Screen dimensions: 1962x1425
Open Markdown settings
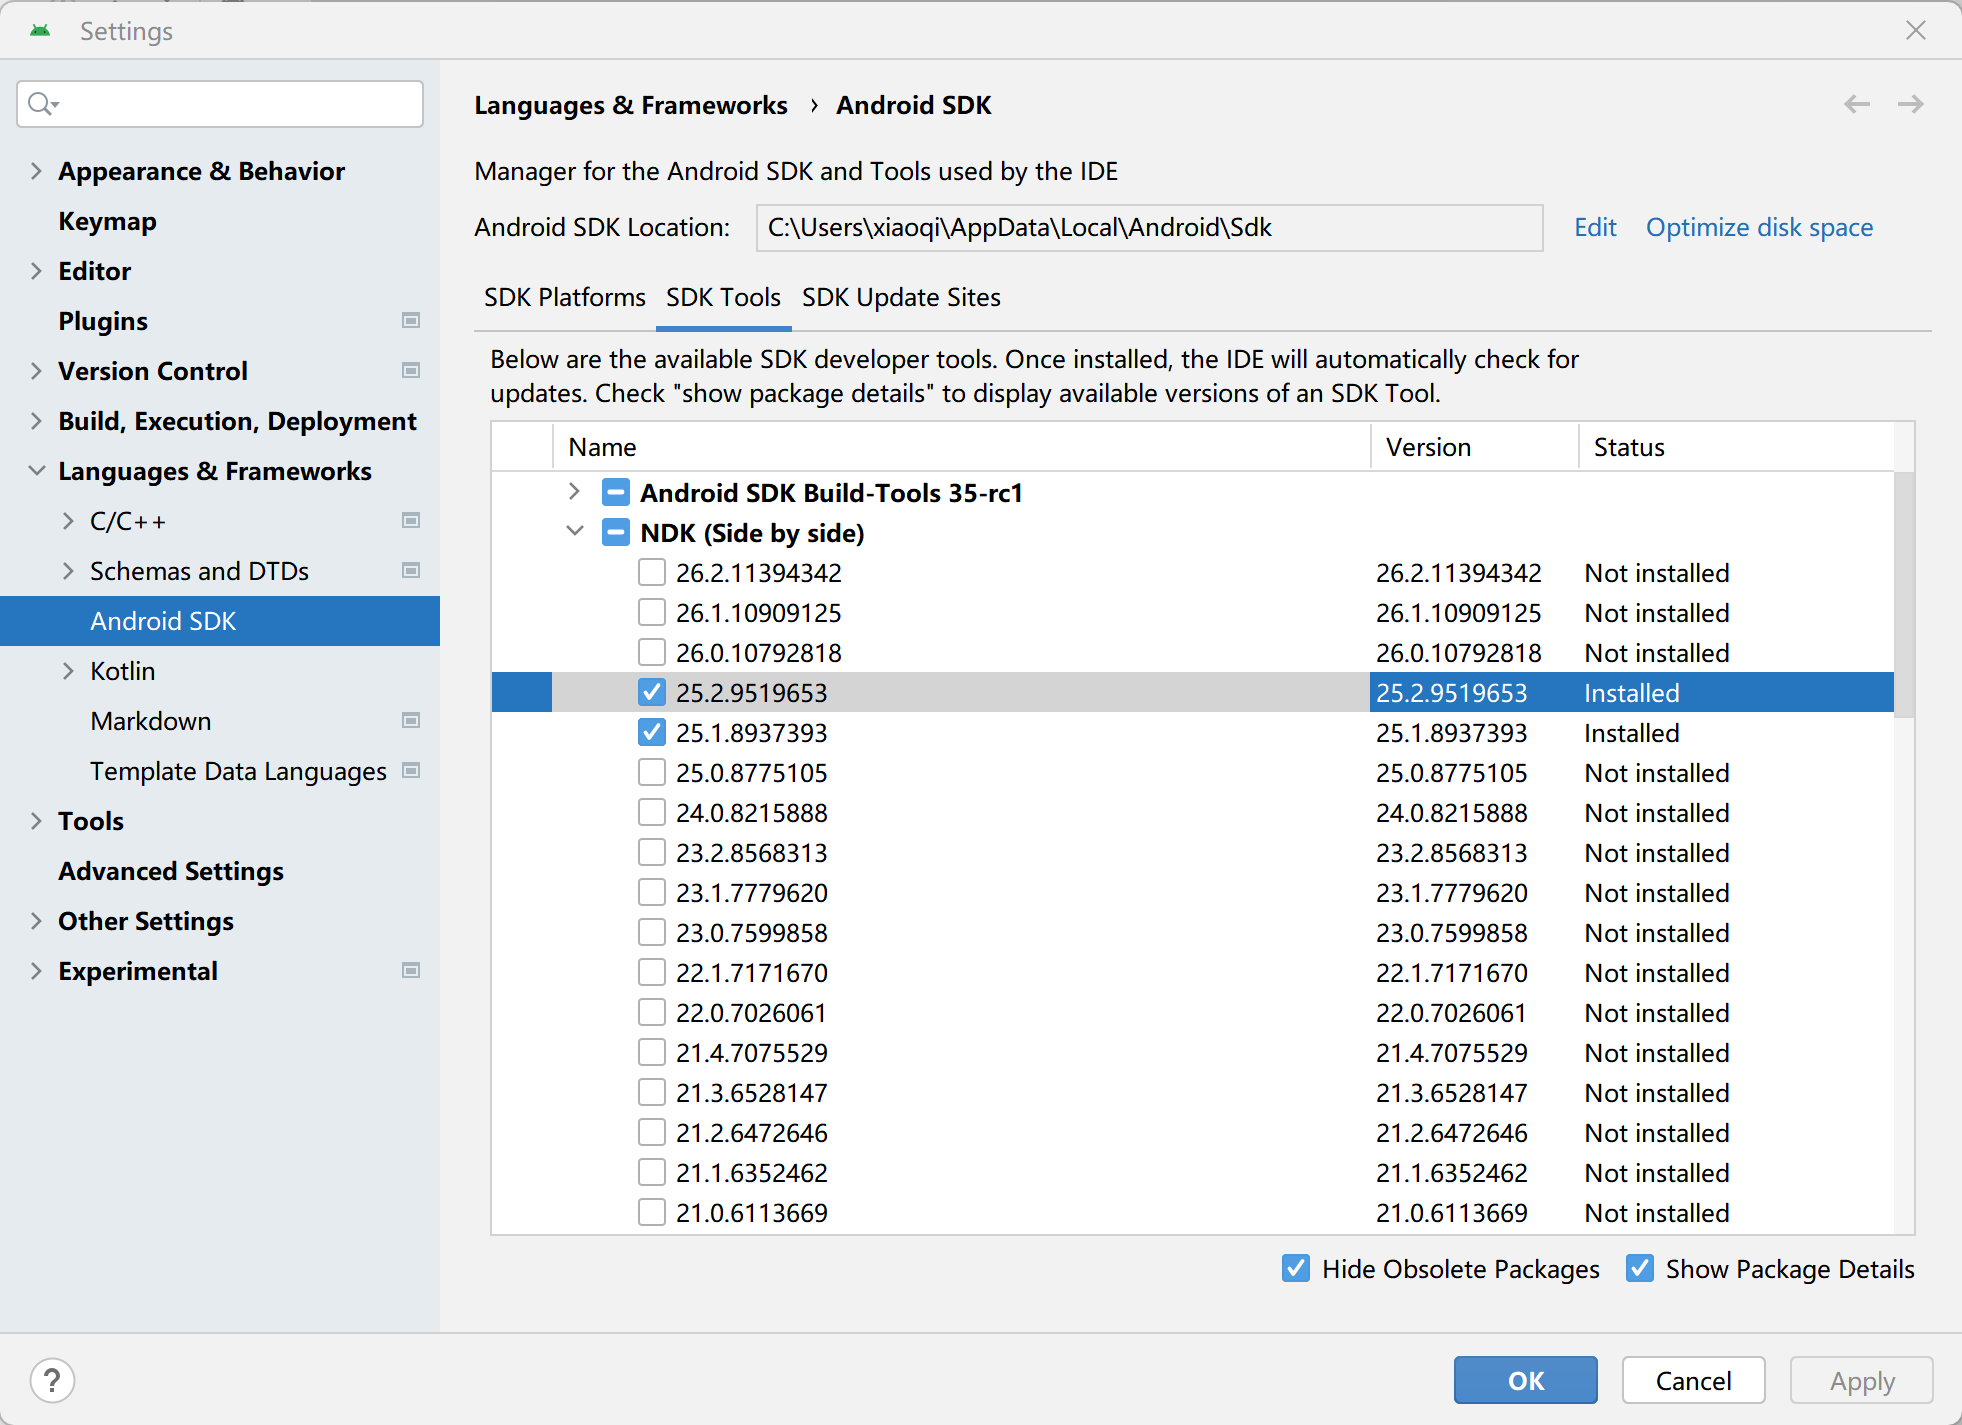tap(150, 721)
